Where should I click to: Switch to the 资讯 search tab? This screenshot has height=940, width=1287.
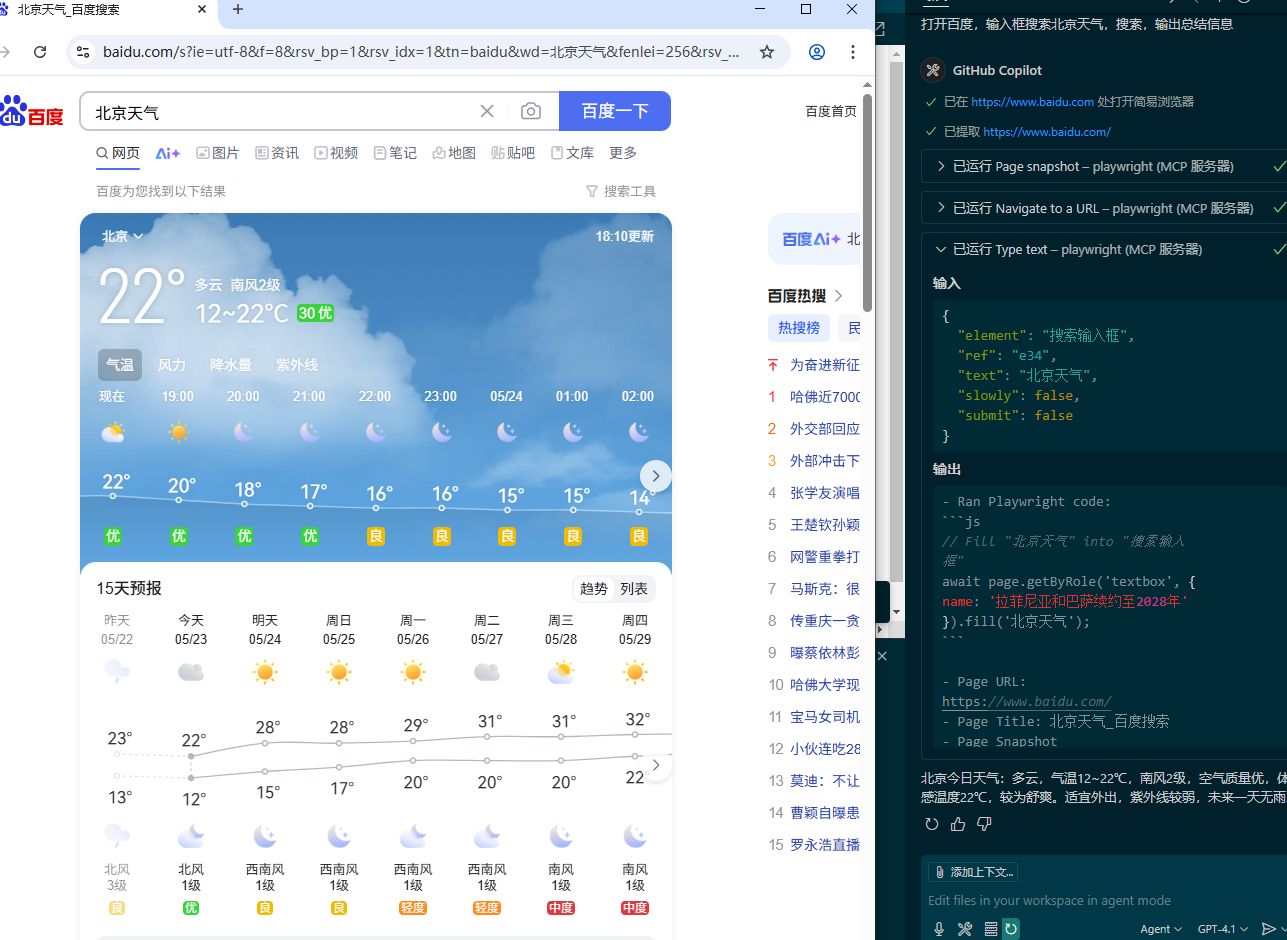point(277,153)
